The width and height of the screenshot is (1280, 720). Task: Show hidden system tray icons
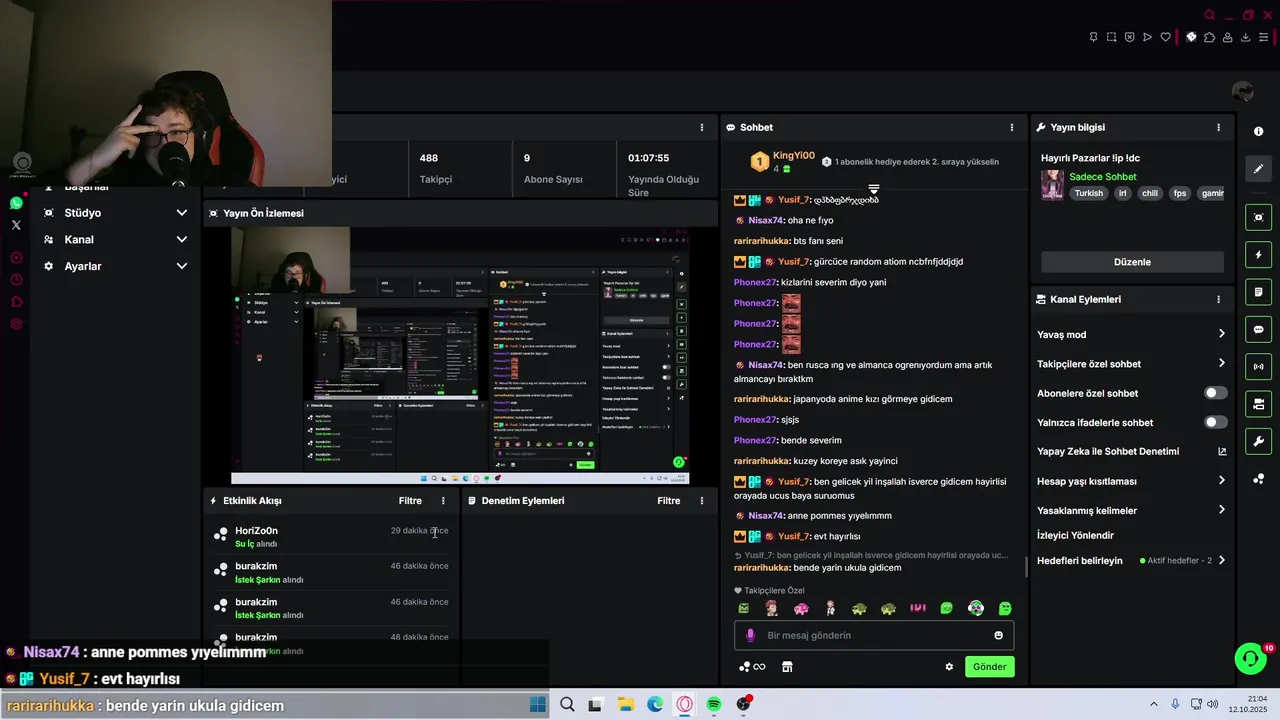1153,704
